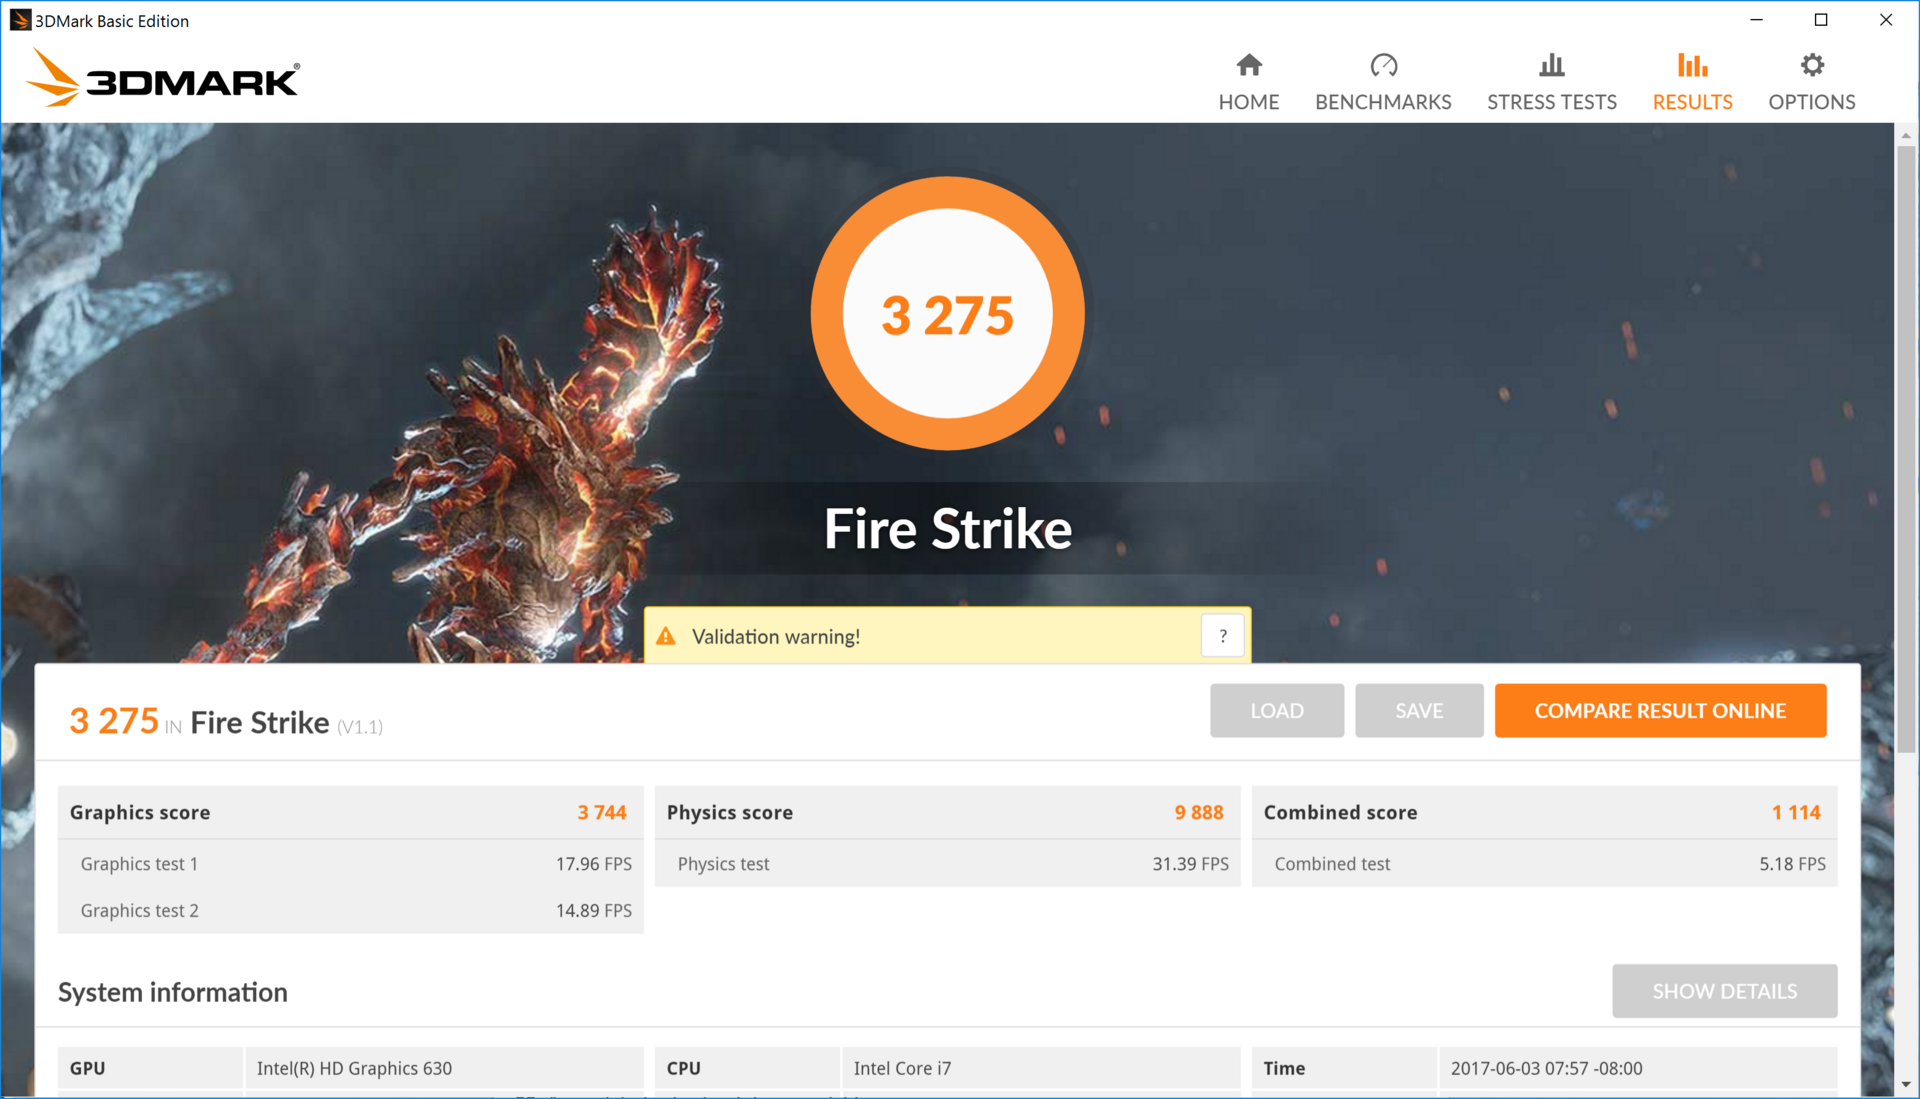Screen dimensions: 1920x1099
Task: Click Physics test row label
Action: (723, 864)
